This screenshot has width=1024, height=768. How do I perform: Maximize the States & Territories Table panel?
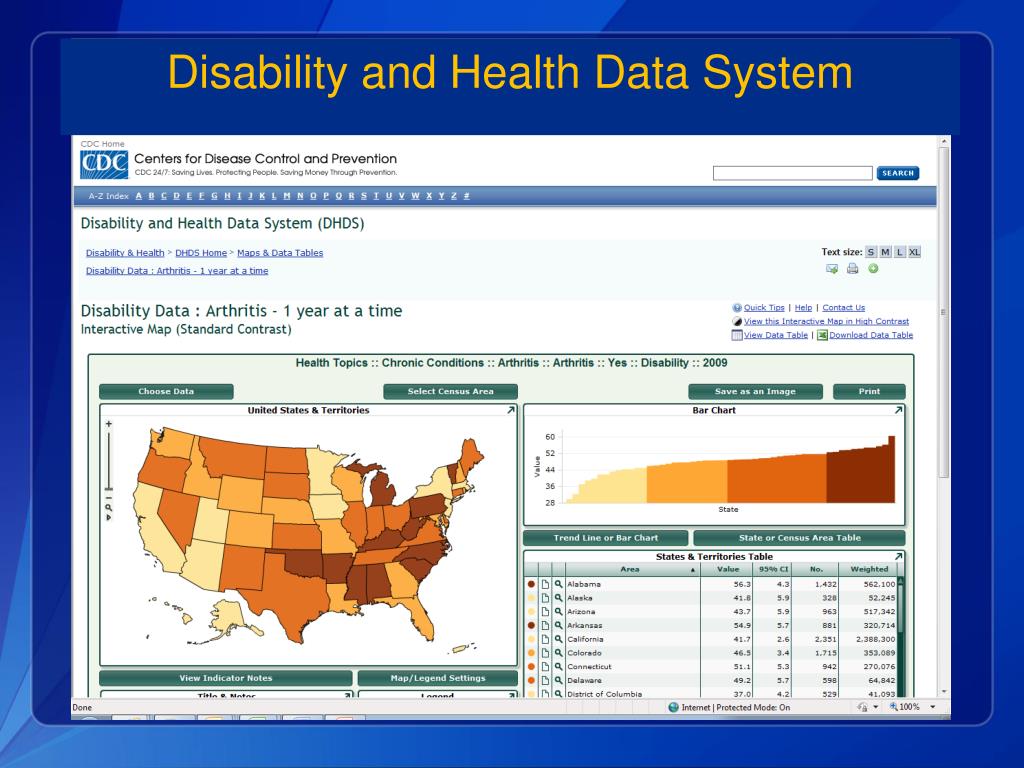pos(898,556)
